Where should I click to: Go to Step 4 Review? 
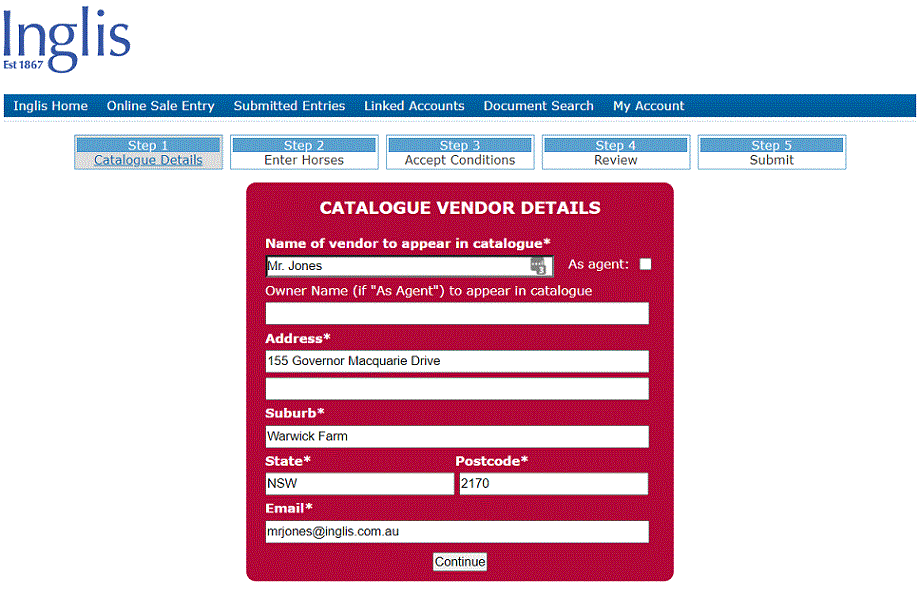pos(615,153)
